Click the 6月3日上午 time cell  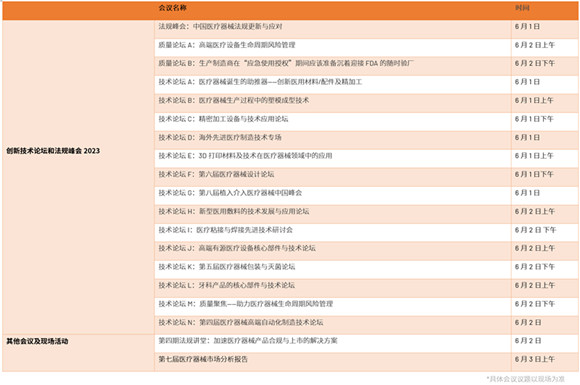tap(535, 359)
